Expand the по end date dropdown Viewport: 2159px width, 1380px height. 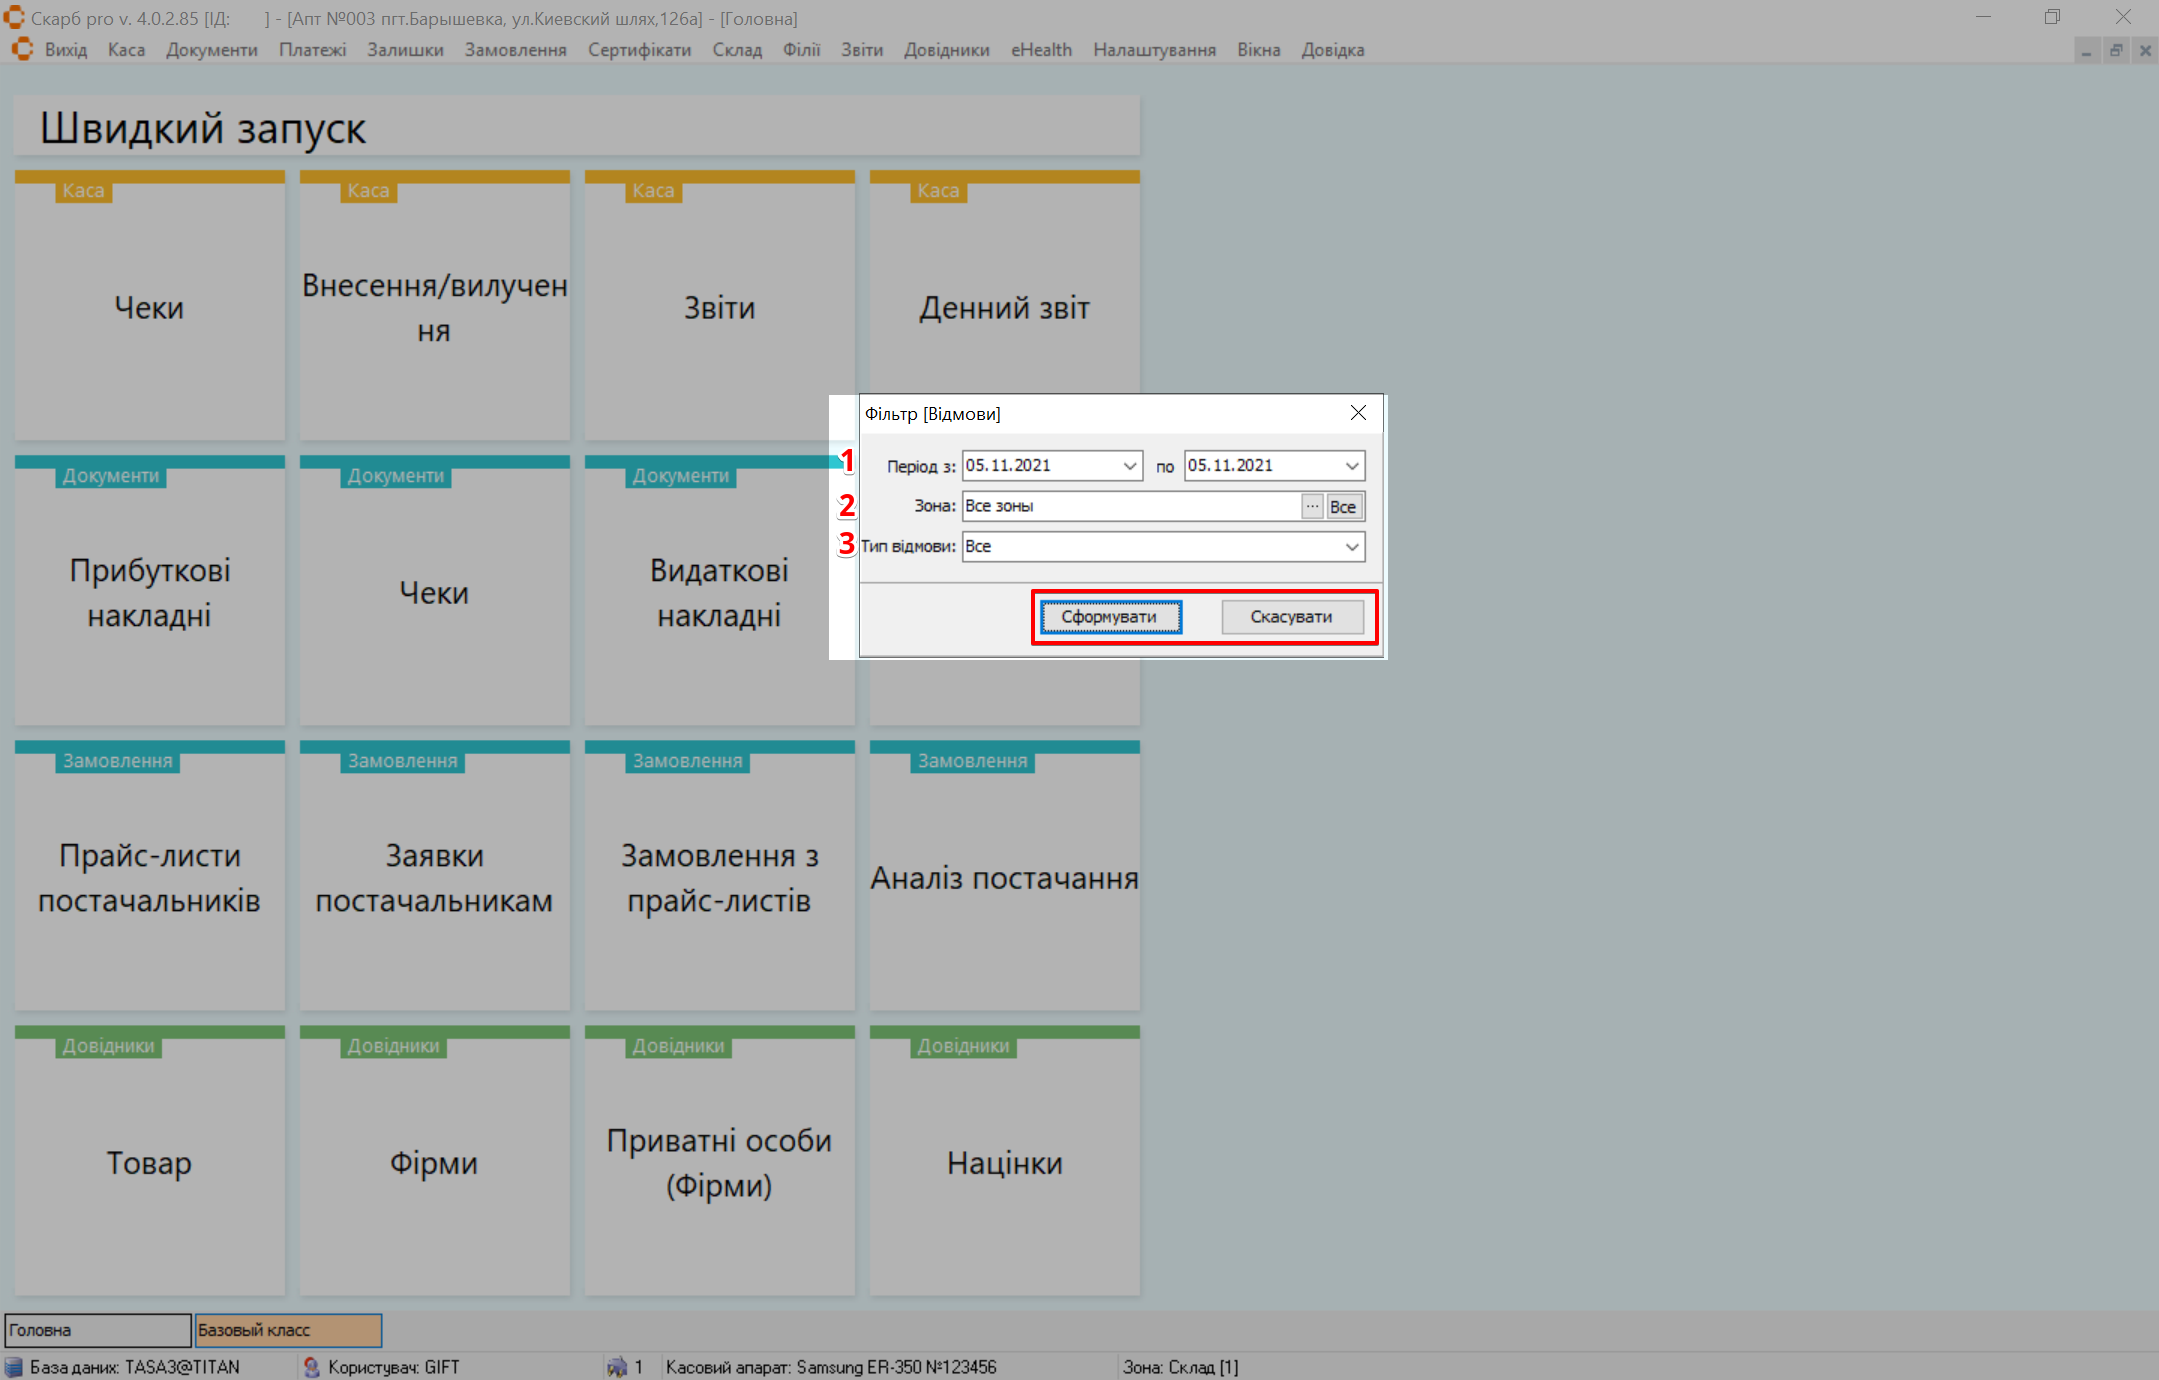coord(1351,466)
